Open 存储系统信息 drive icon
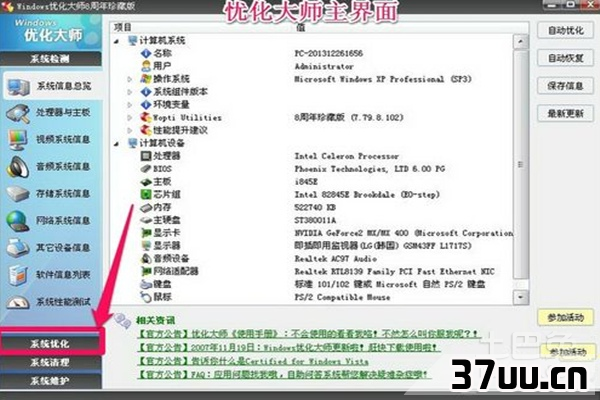The height and width of the screenshot is (400, 600). (x=18, y=194)
